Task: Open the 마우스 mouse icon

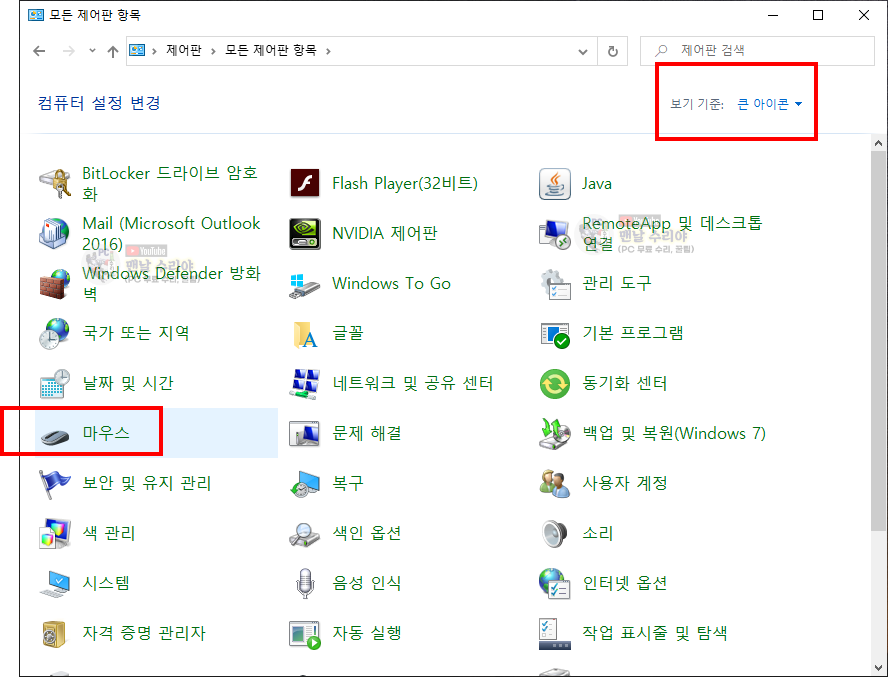Action: click(x=55, y=436)
